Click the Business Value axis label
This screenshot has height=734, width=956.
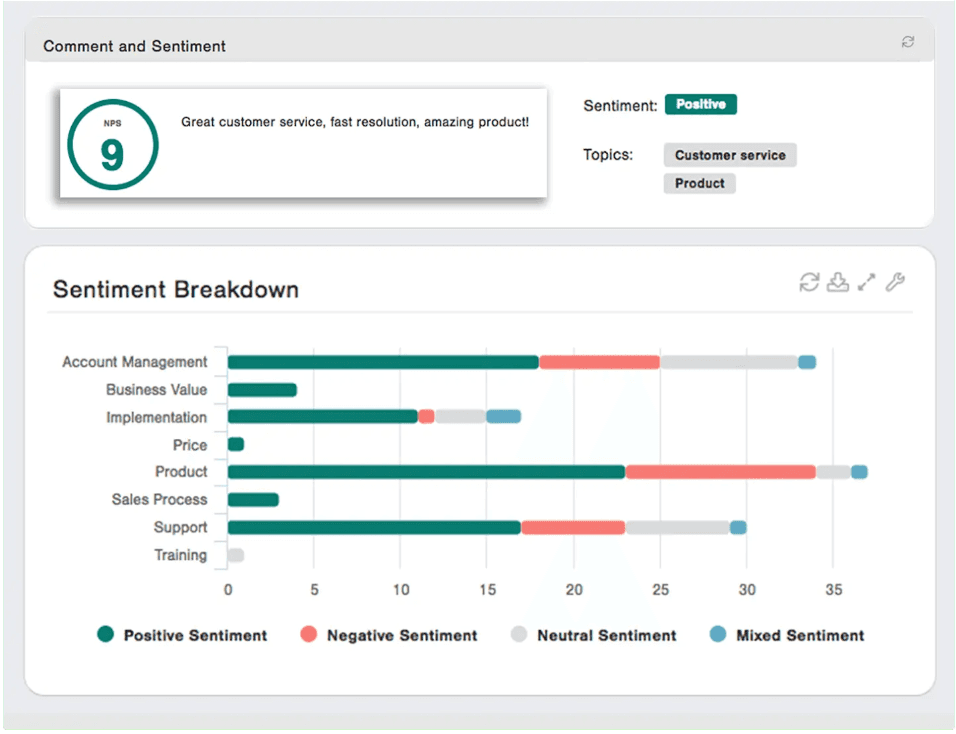pos(157,390)
